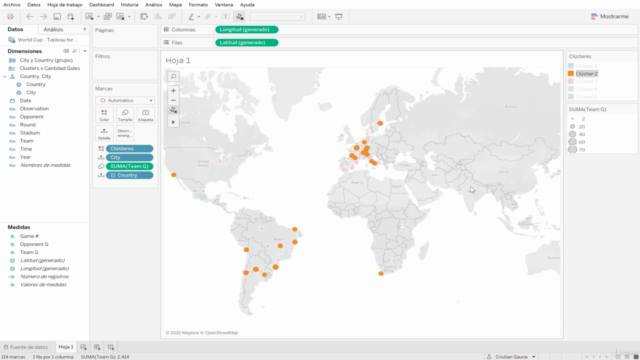Click the Latitud (generado) pill in Filas
640x360 pixels.
247,42
